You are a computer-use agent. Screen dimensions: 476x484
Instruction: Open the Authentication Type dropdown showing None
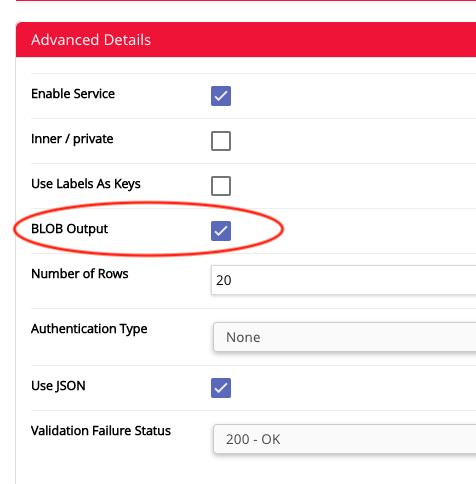pos(345,337)
